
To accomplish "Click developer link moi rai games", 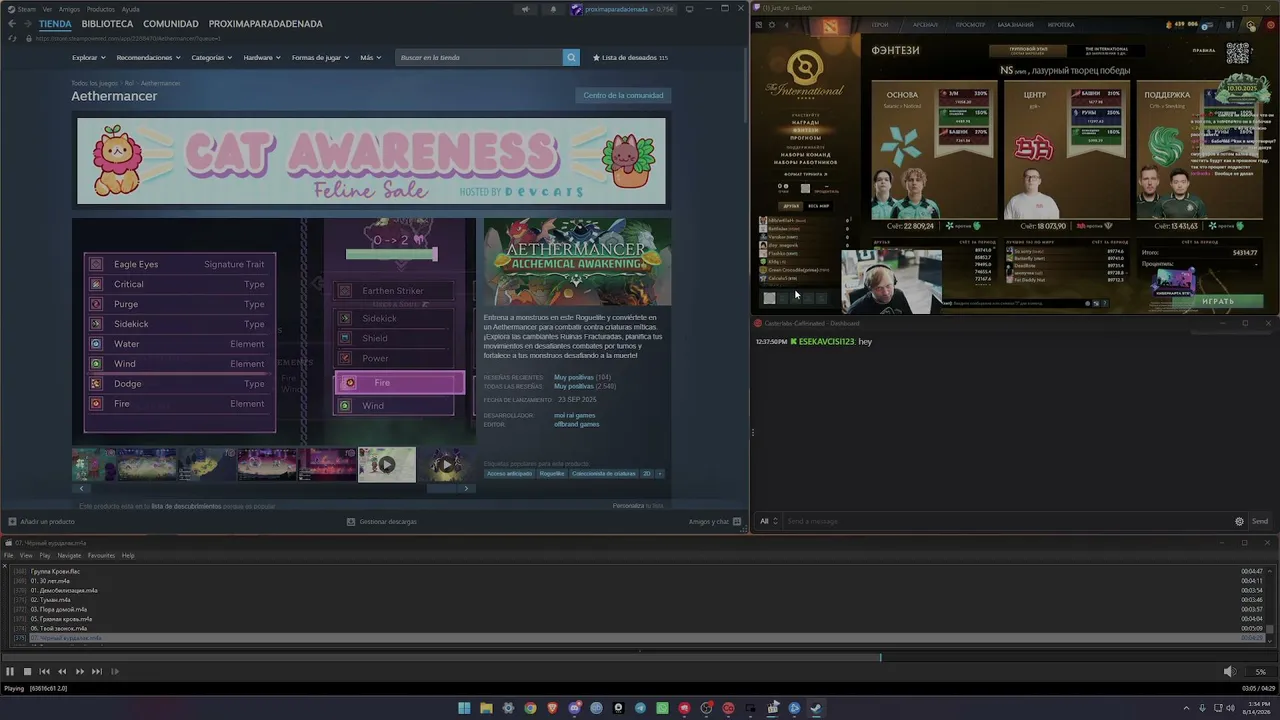I will tap(575, 415).
